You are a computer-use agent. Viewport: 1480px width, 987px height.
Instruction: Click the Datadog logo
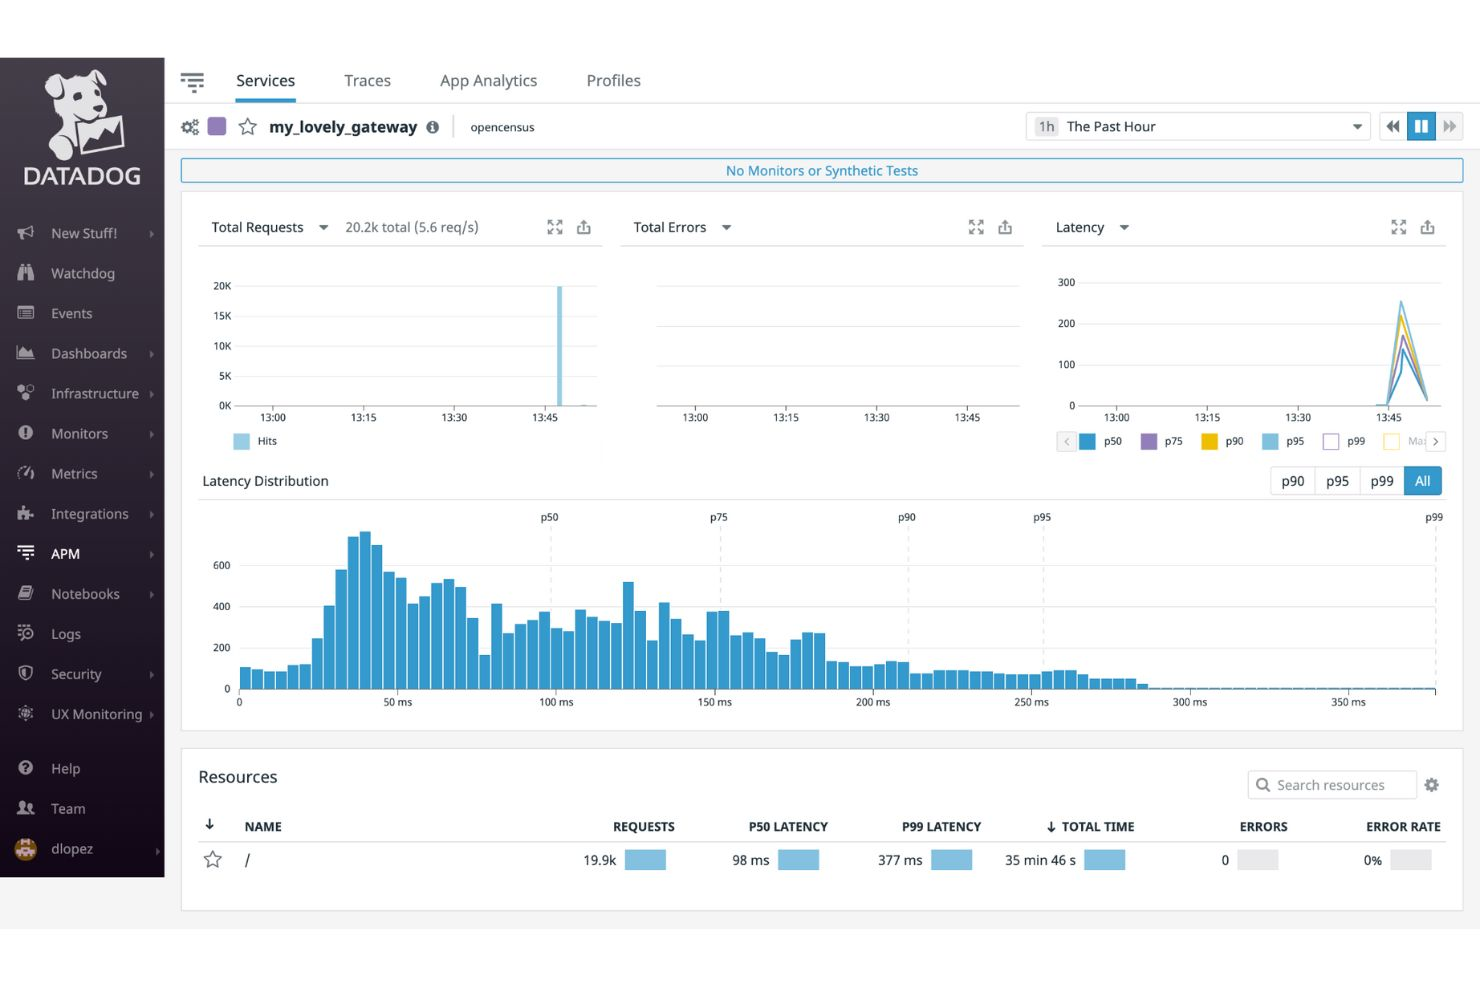point(82,128)
